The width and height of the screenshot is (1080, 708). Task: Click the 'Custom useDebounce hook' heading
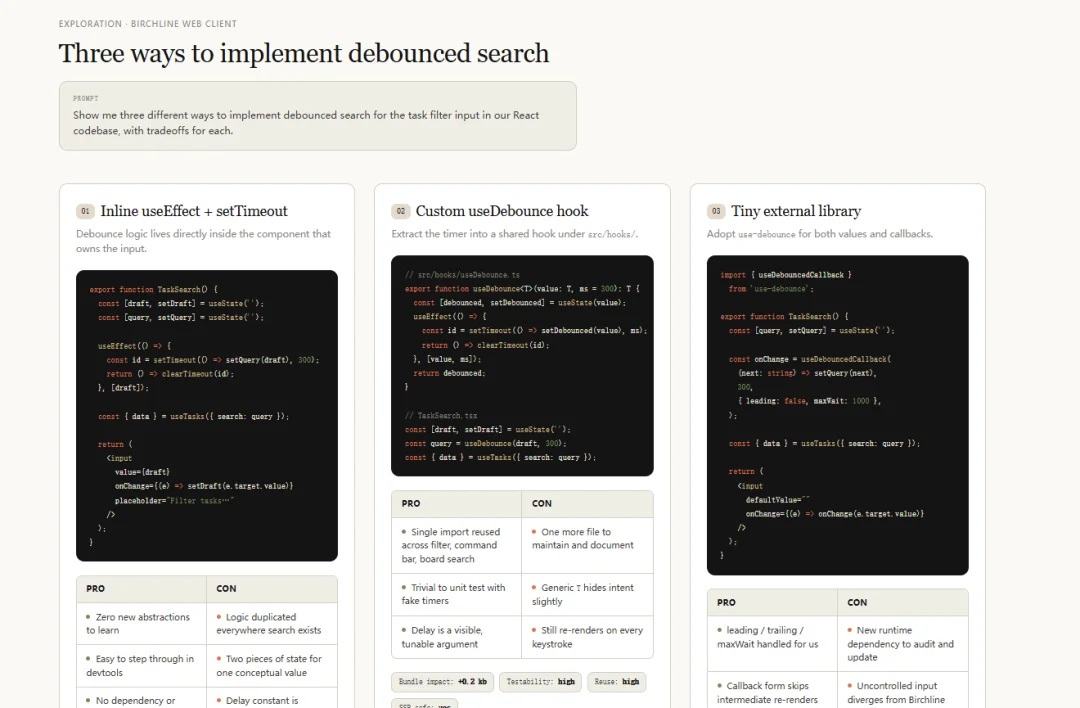[x=502, y=211]
